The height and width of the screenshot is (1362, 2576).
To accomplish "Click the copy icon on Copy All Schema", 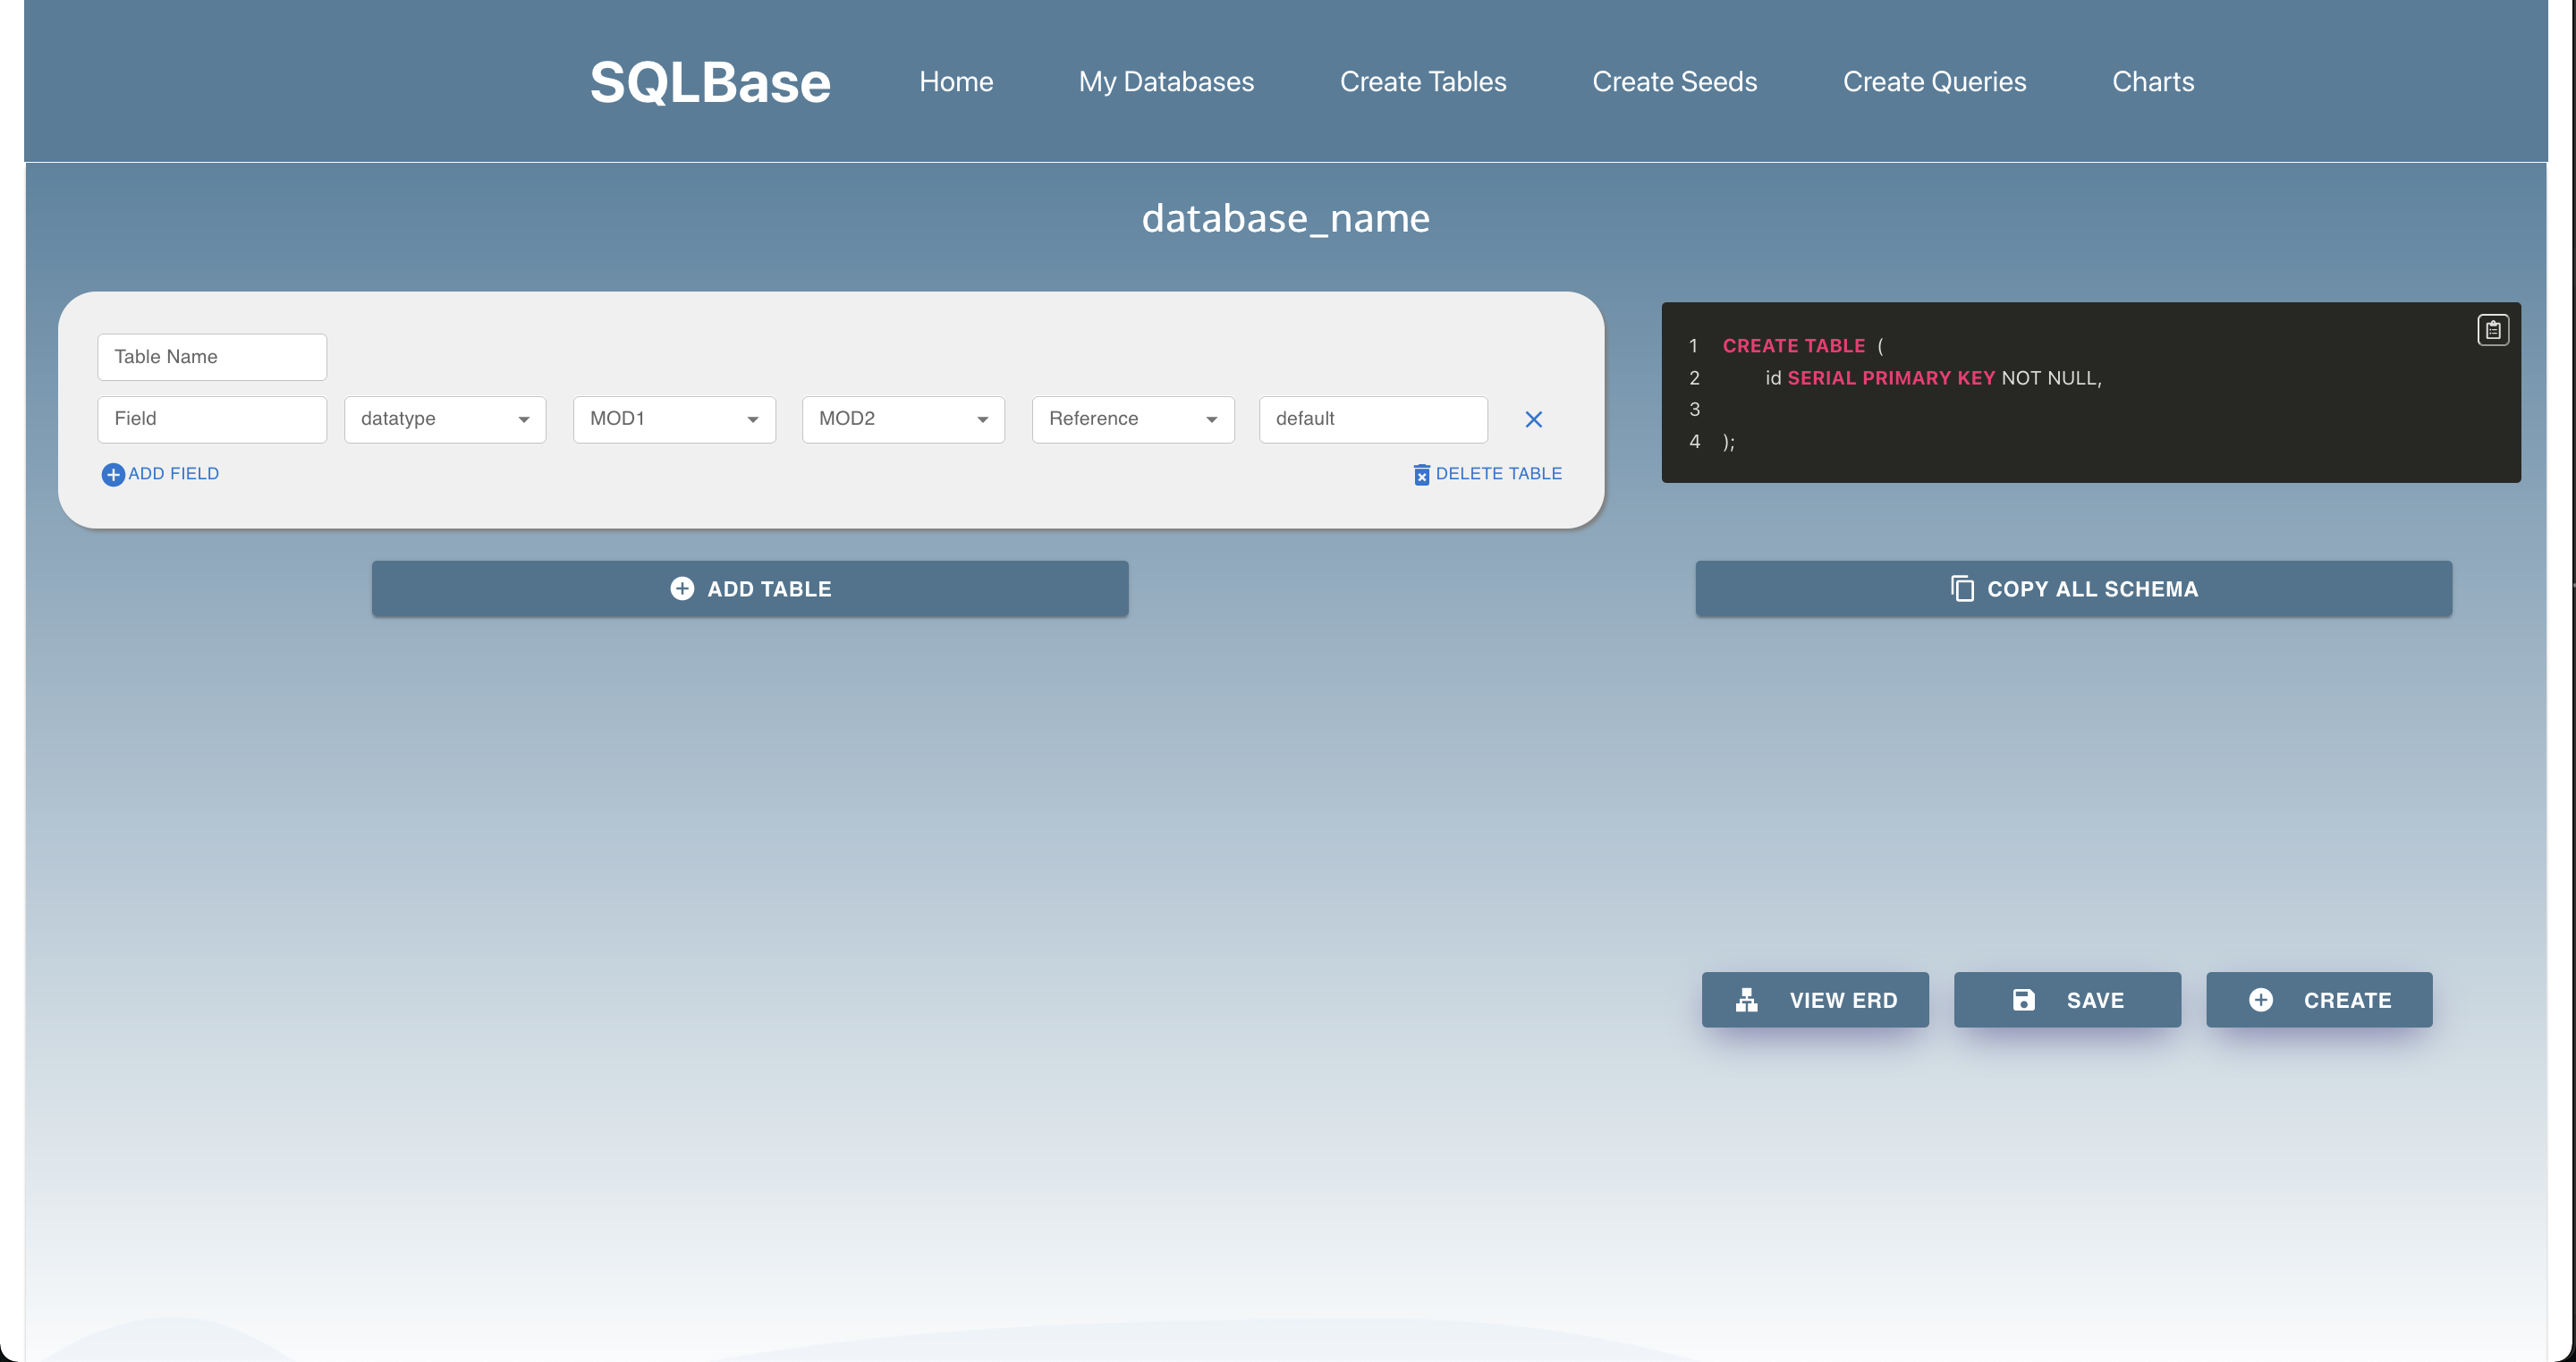I will tap(1962, 588).
